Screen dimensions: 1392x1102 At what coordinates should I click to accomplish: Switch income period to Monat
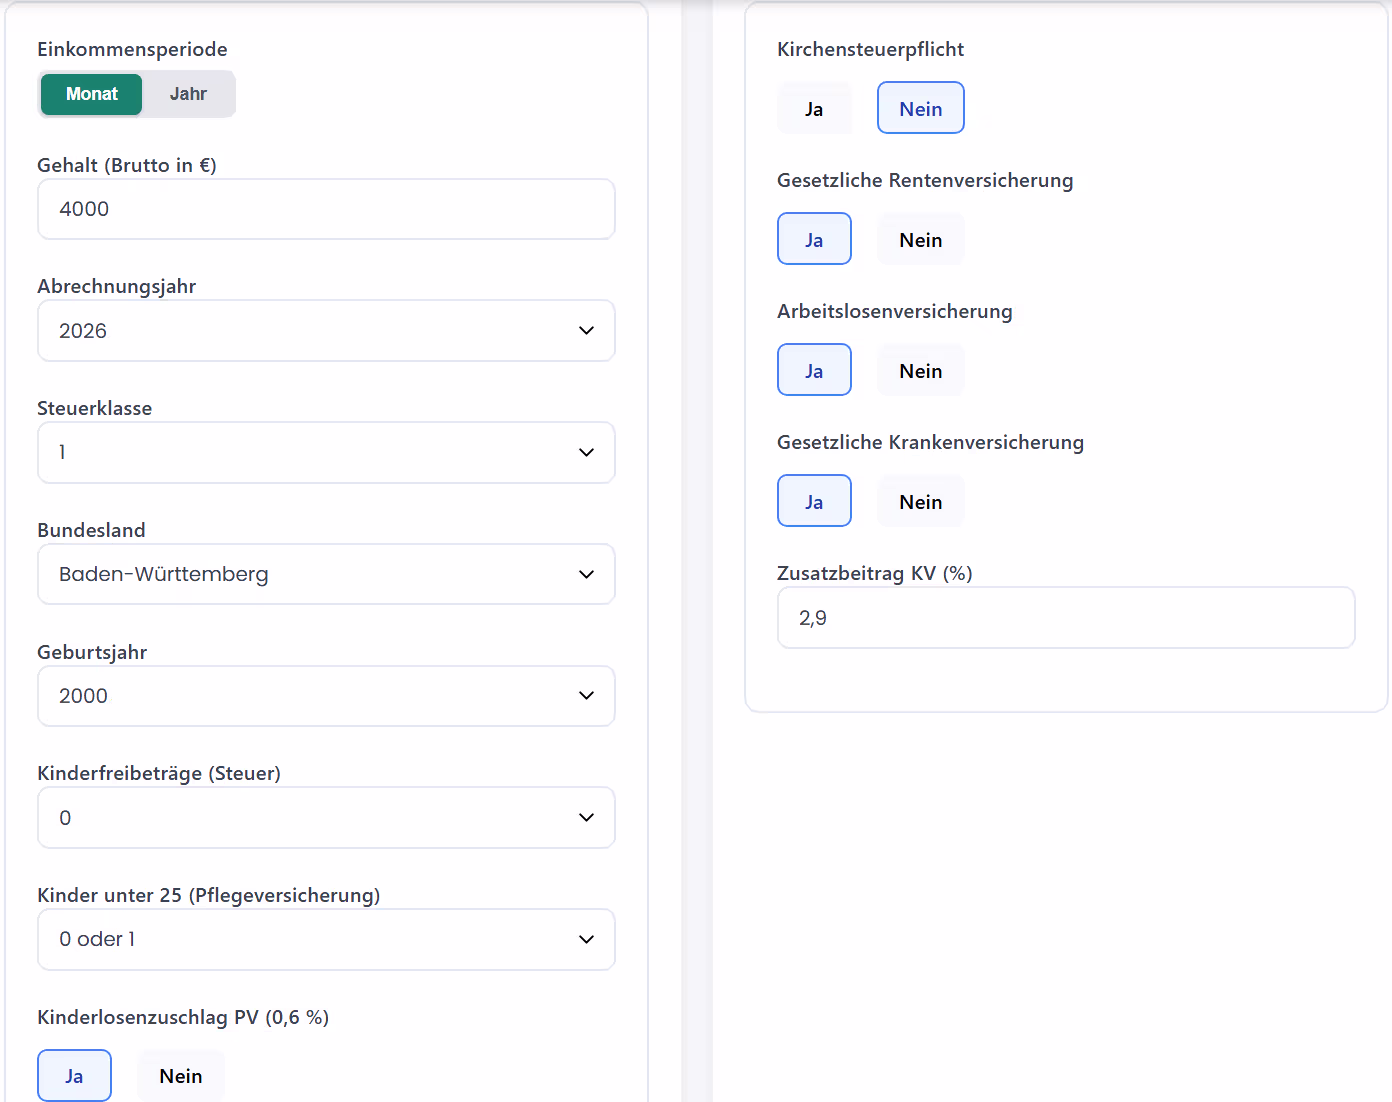tap(91, 94)
